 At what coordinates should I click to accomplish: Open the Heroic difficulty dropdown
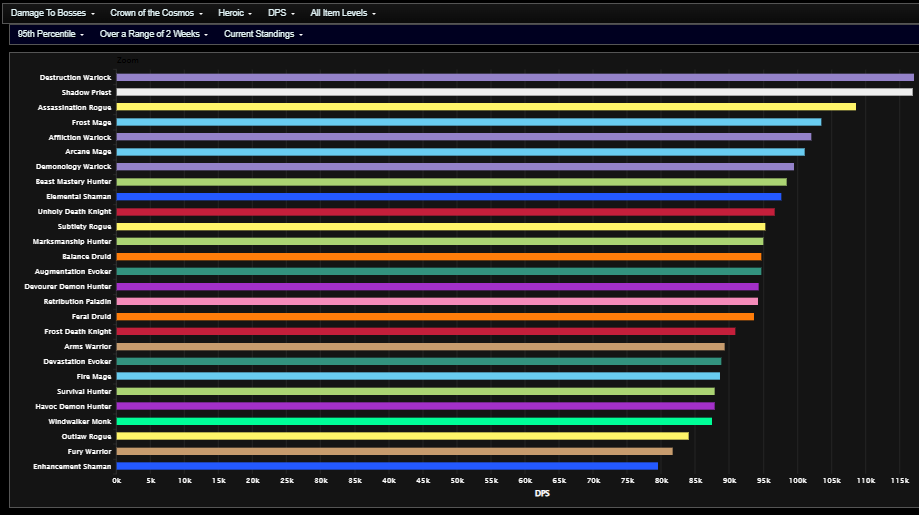tap(234, 13)
